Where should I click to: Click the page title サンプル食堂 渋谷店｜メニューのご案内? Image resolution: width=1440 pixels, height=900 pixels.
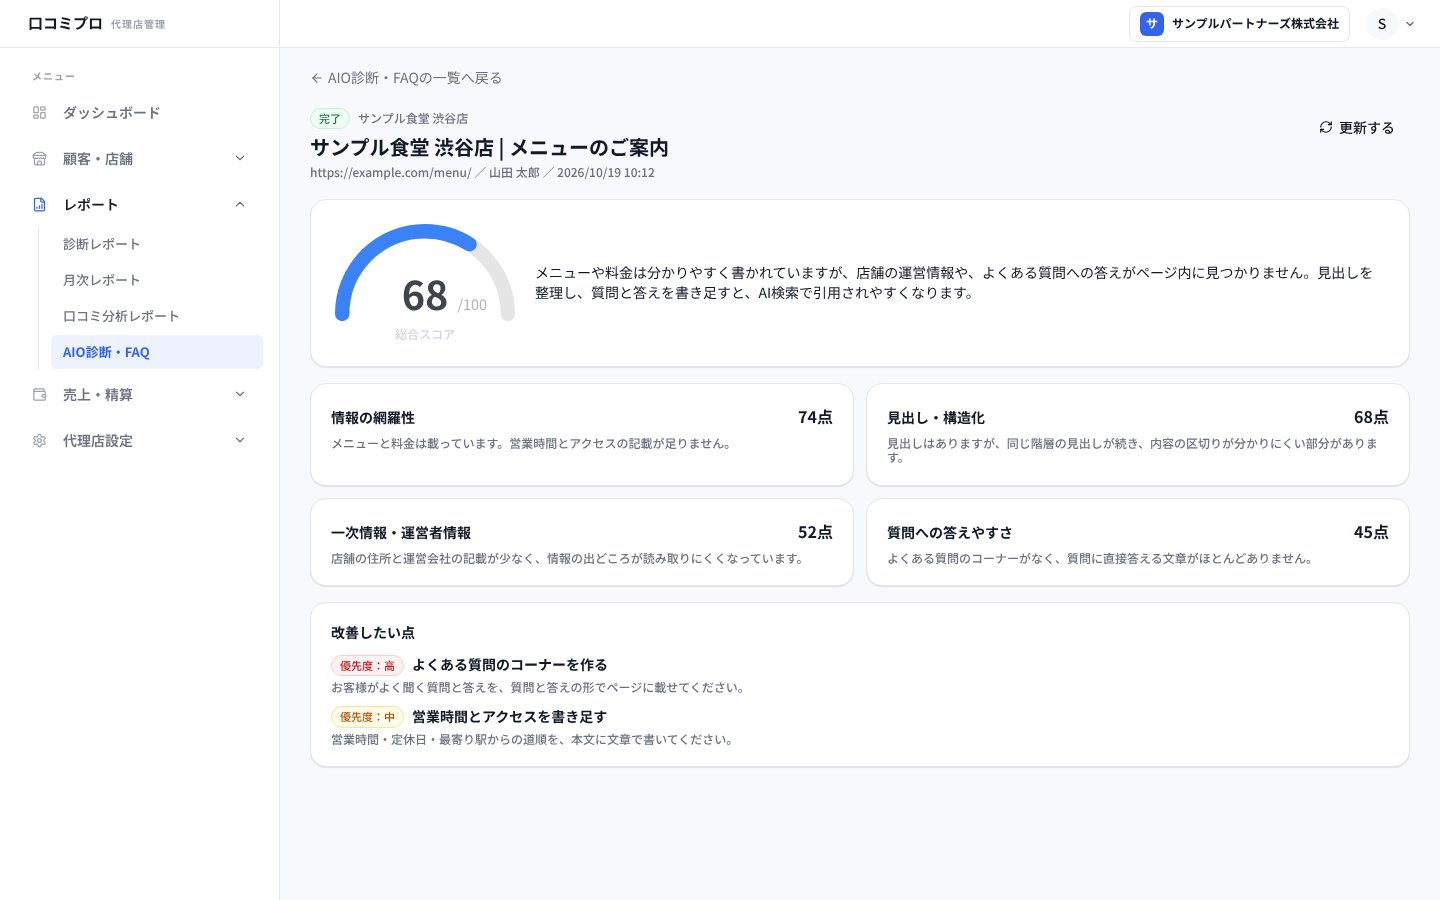489,148
